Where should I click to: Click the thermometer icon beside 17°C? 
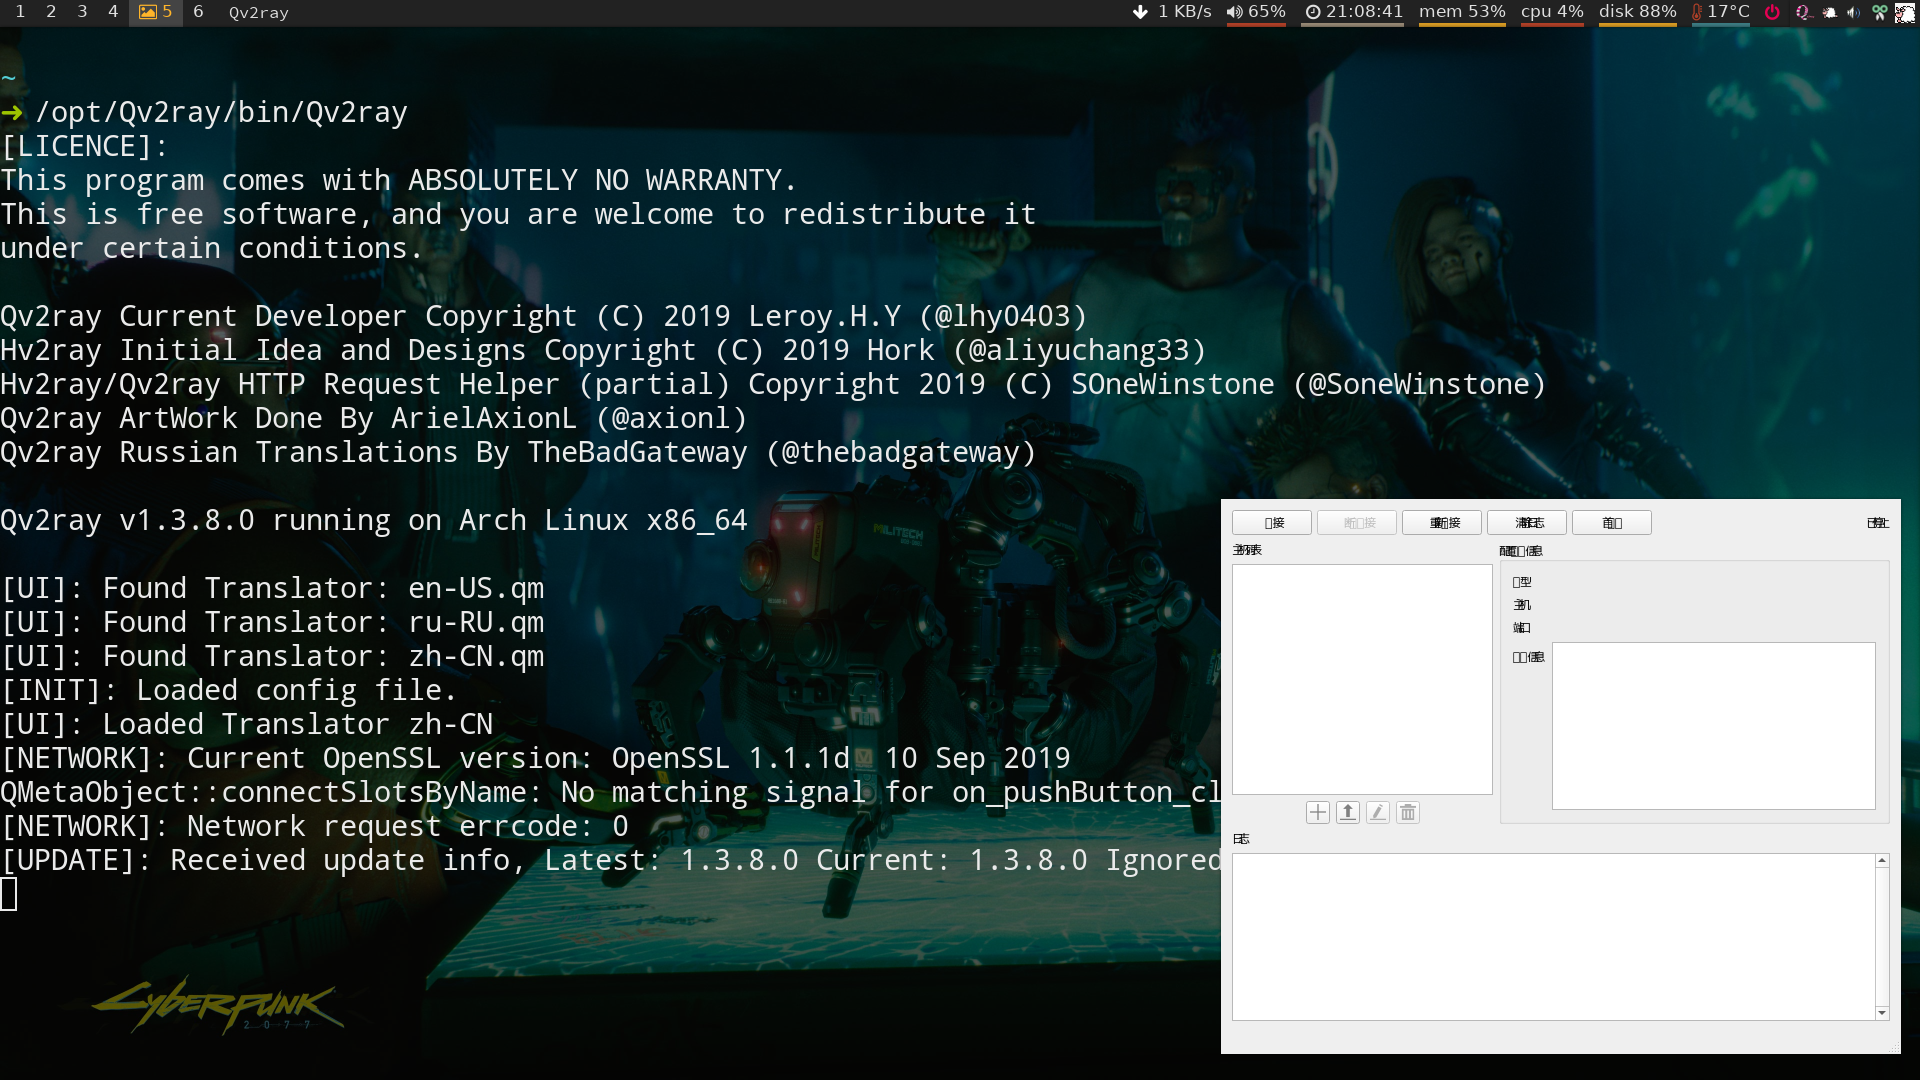tap(1697, 13)
